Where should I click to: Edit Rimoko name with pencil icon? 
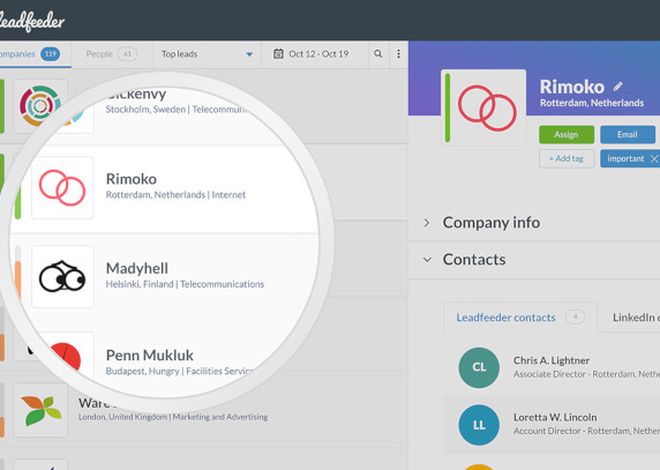(617, 87)
